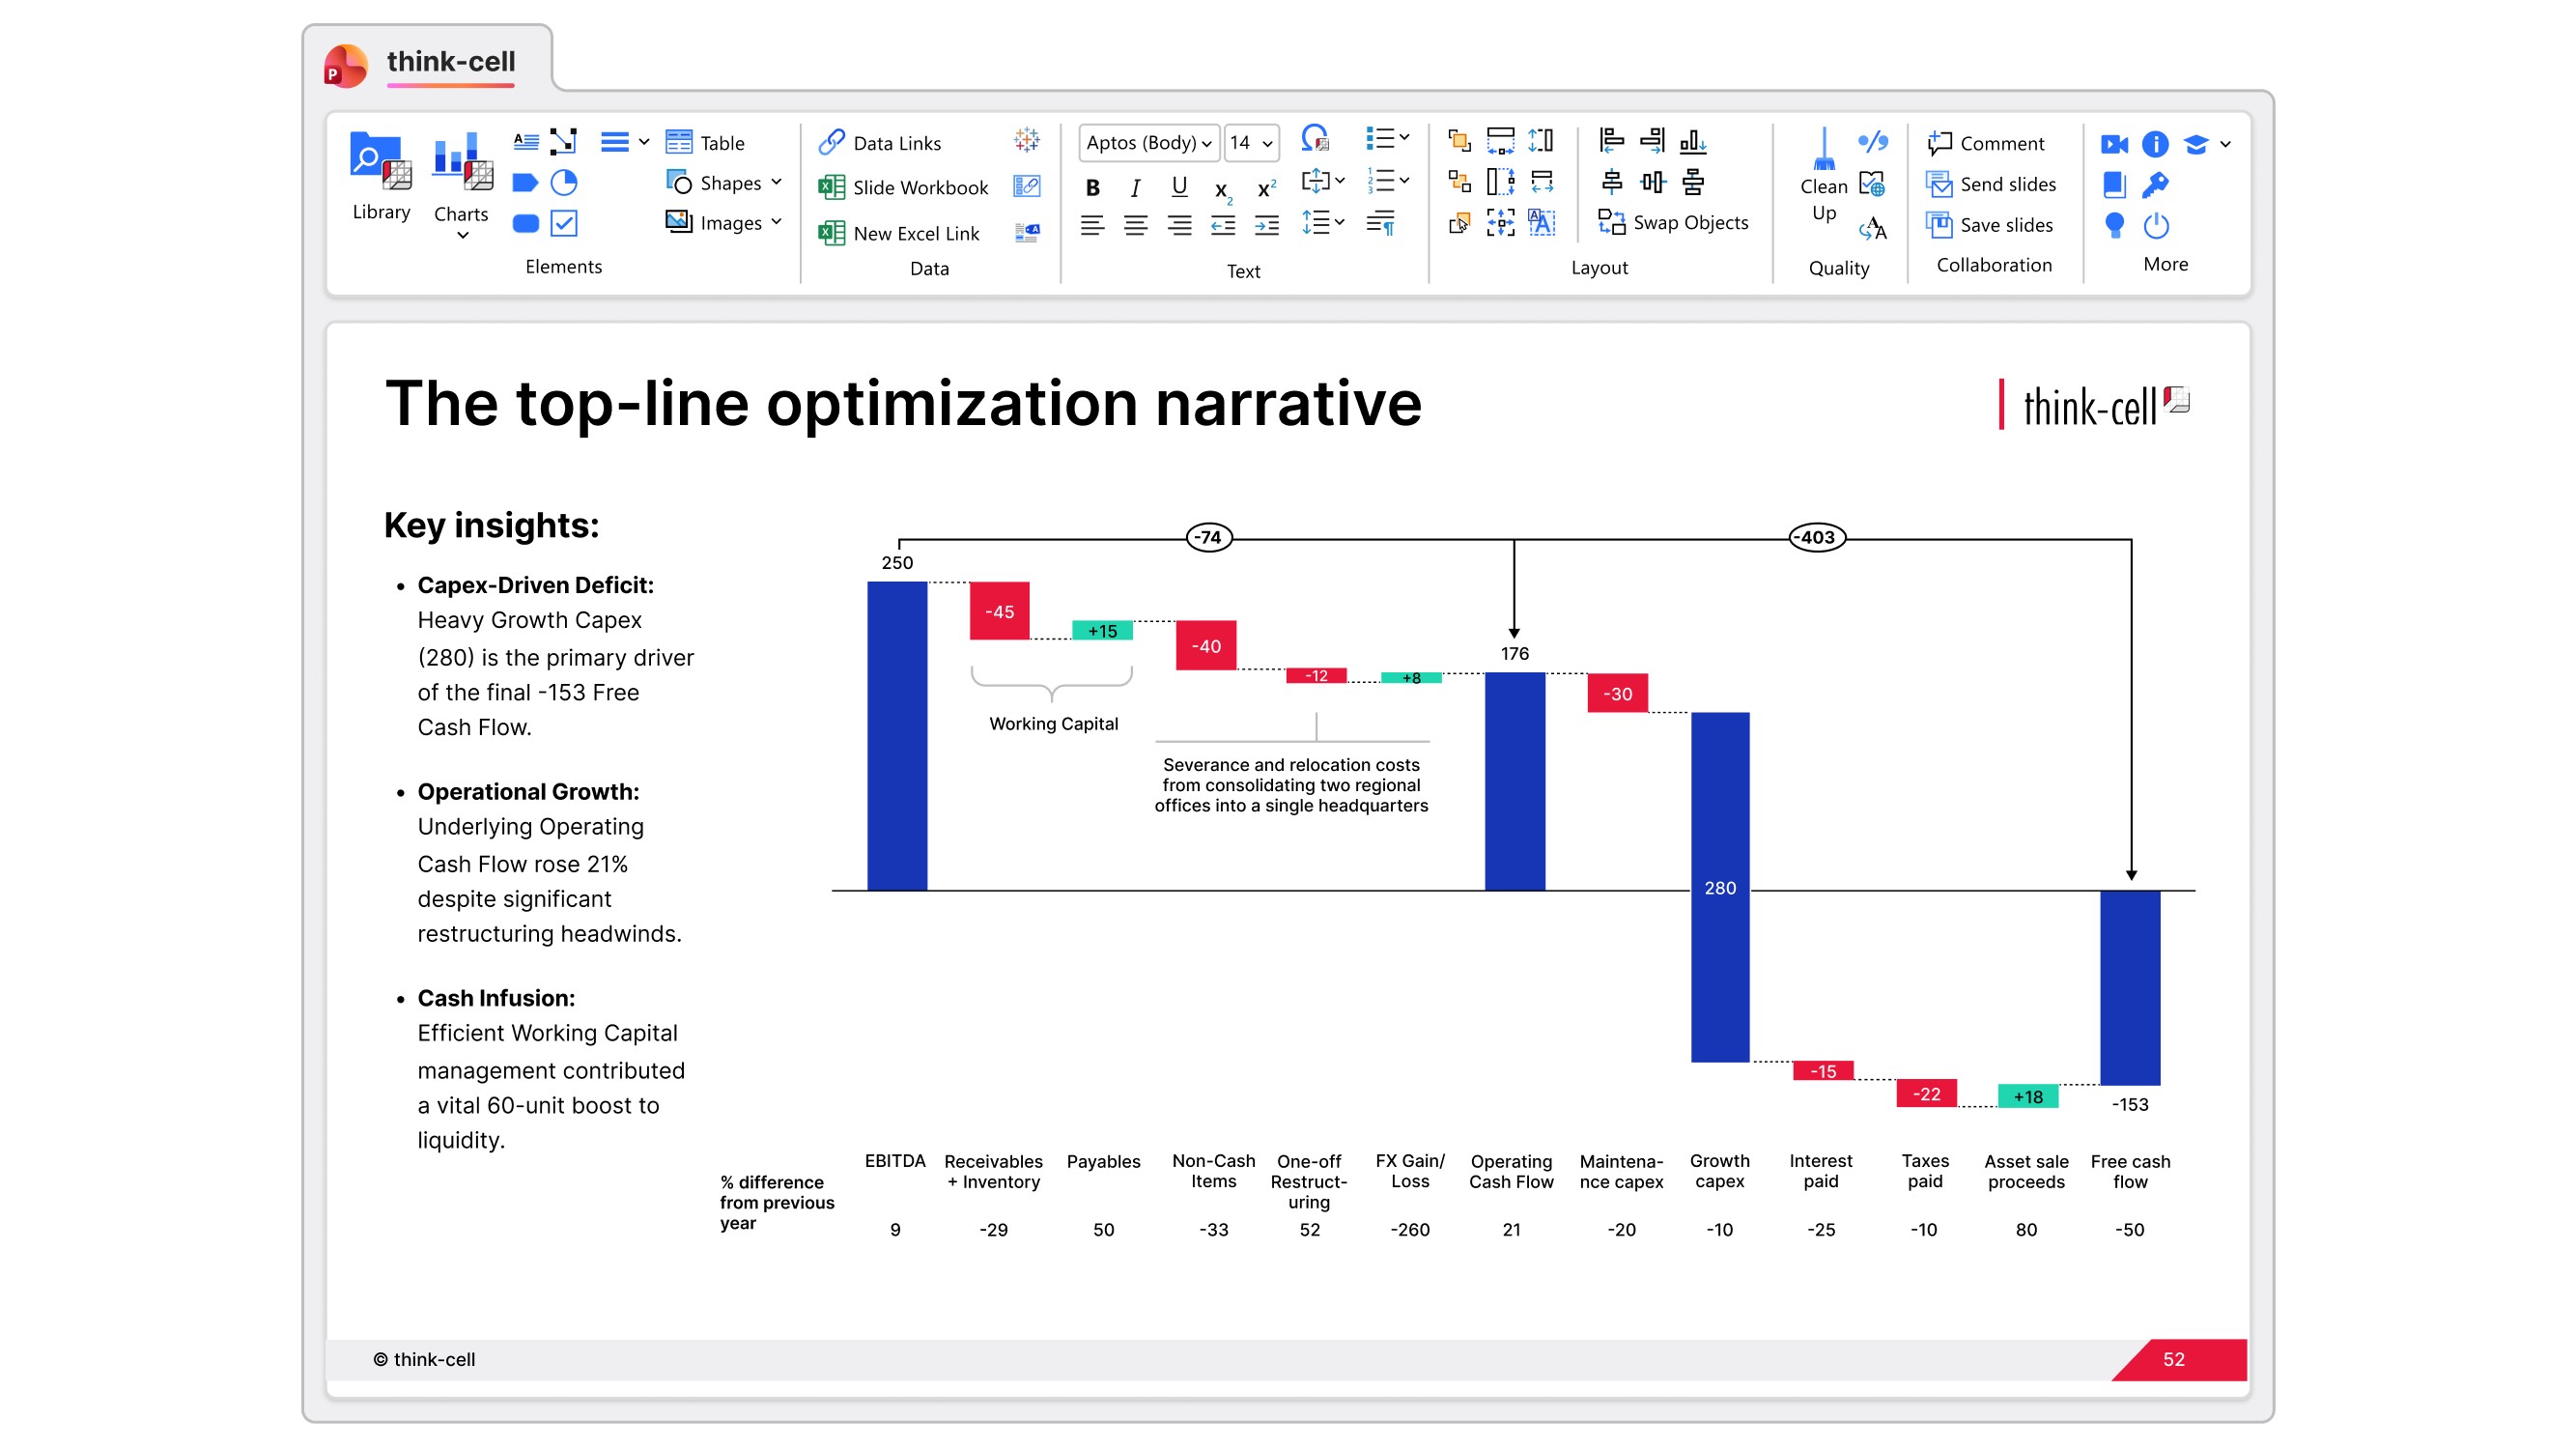The width and height of the screenshot is (2576, 1449).
Task: Insert the checkbox element icon
Action: (x=564, y=223)
